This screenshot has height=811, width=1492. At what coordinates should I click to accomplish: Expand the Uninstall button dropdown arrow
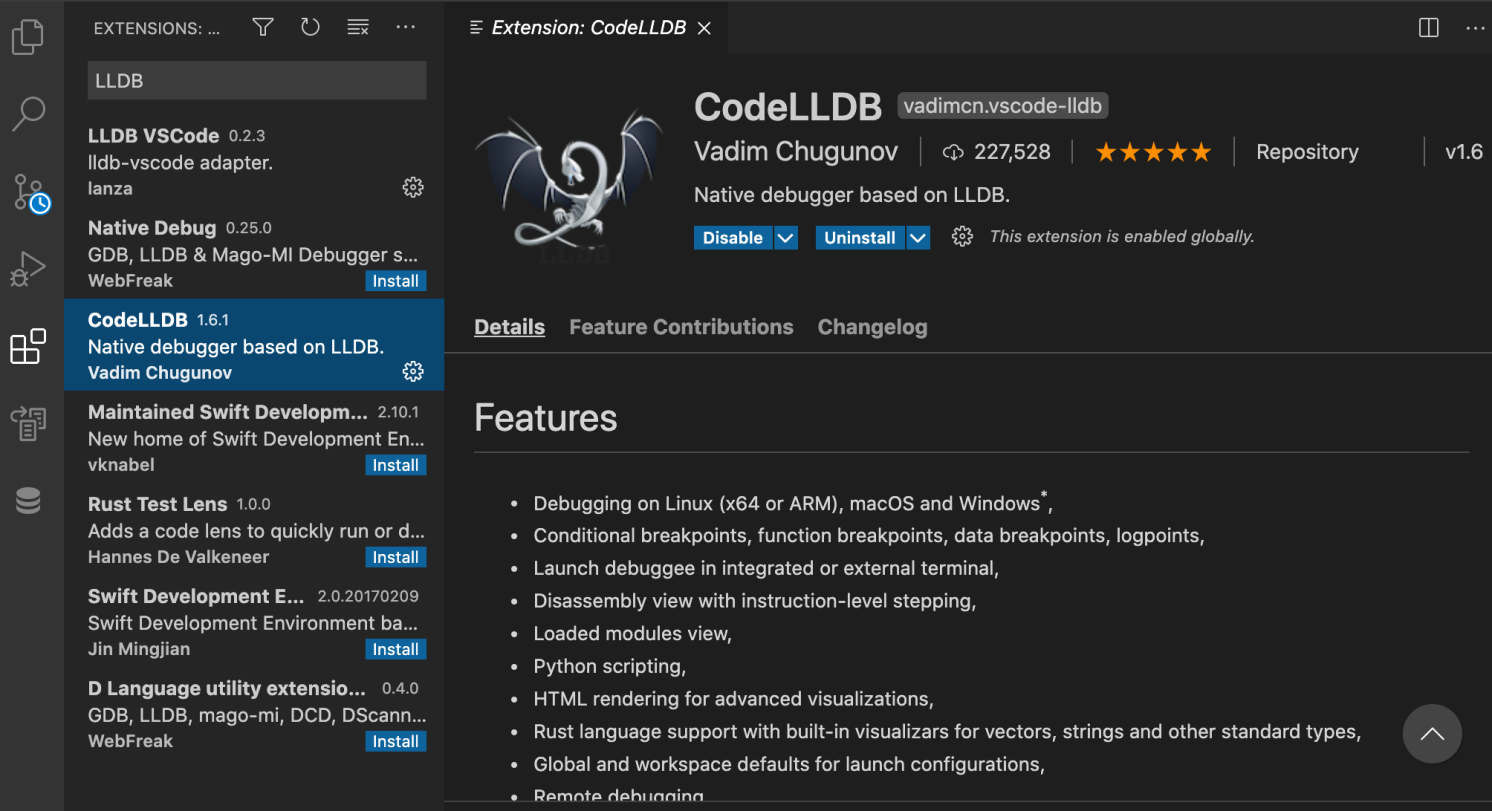[x=918, y=238]
